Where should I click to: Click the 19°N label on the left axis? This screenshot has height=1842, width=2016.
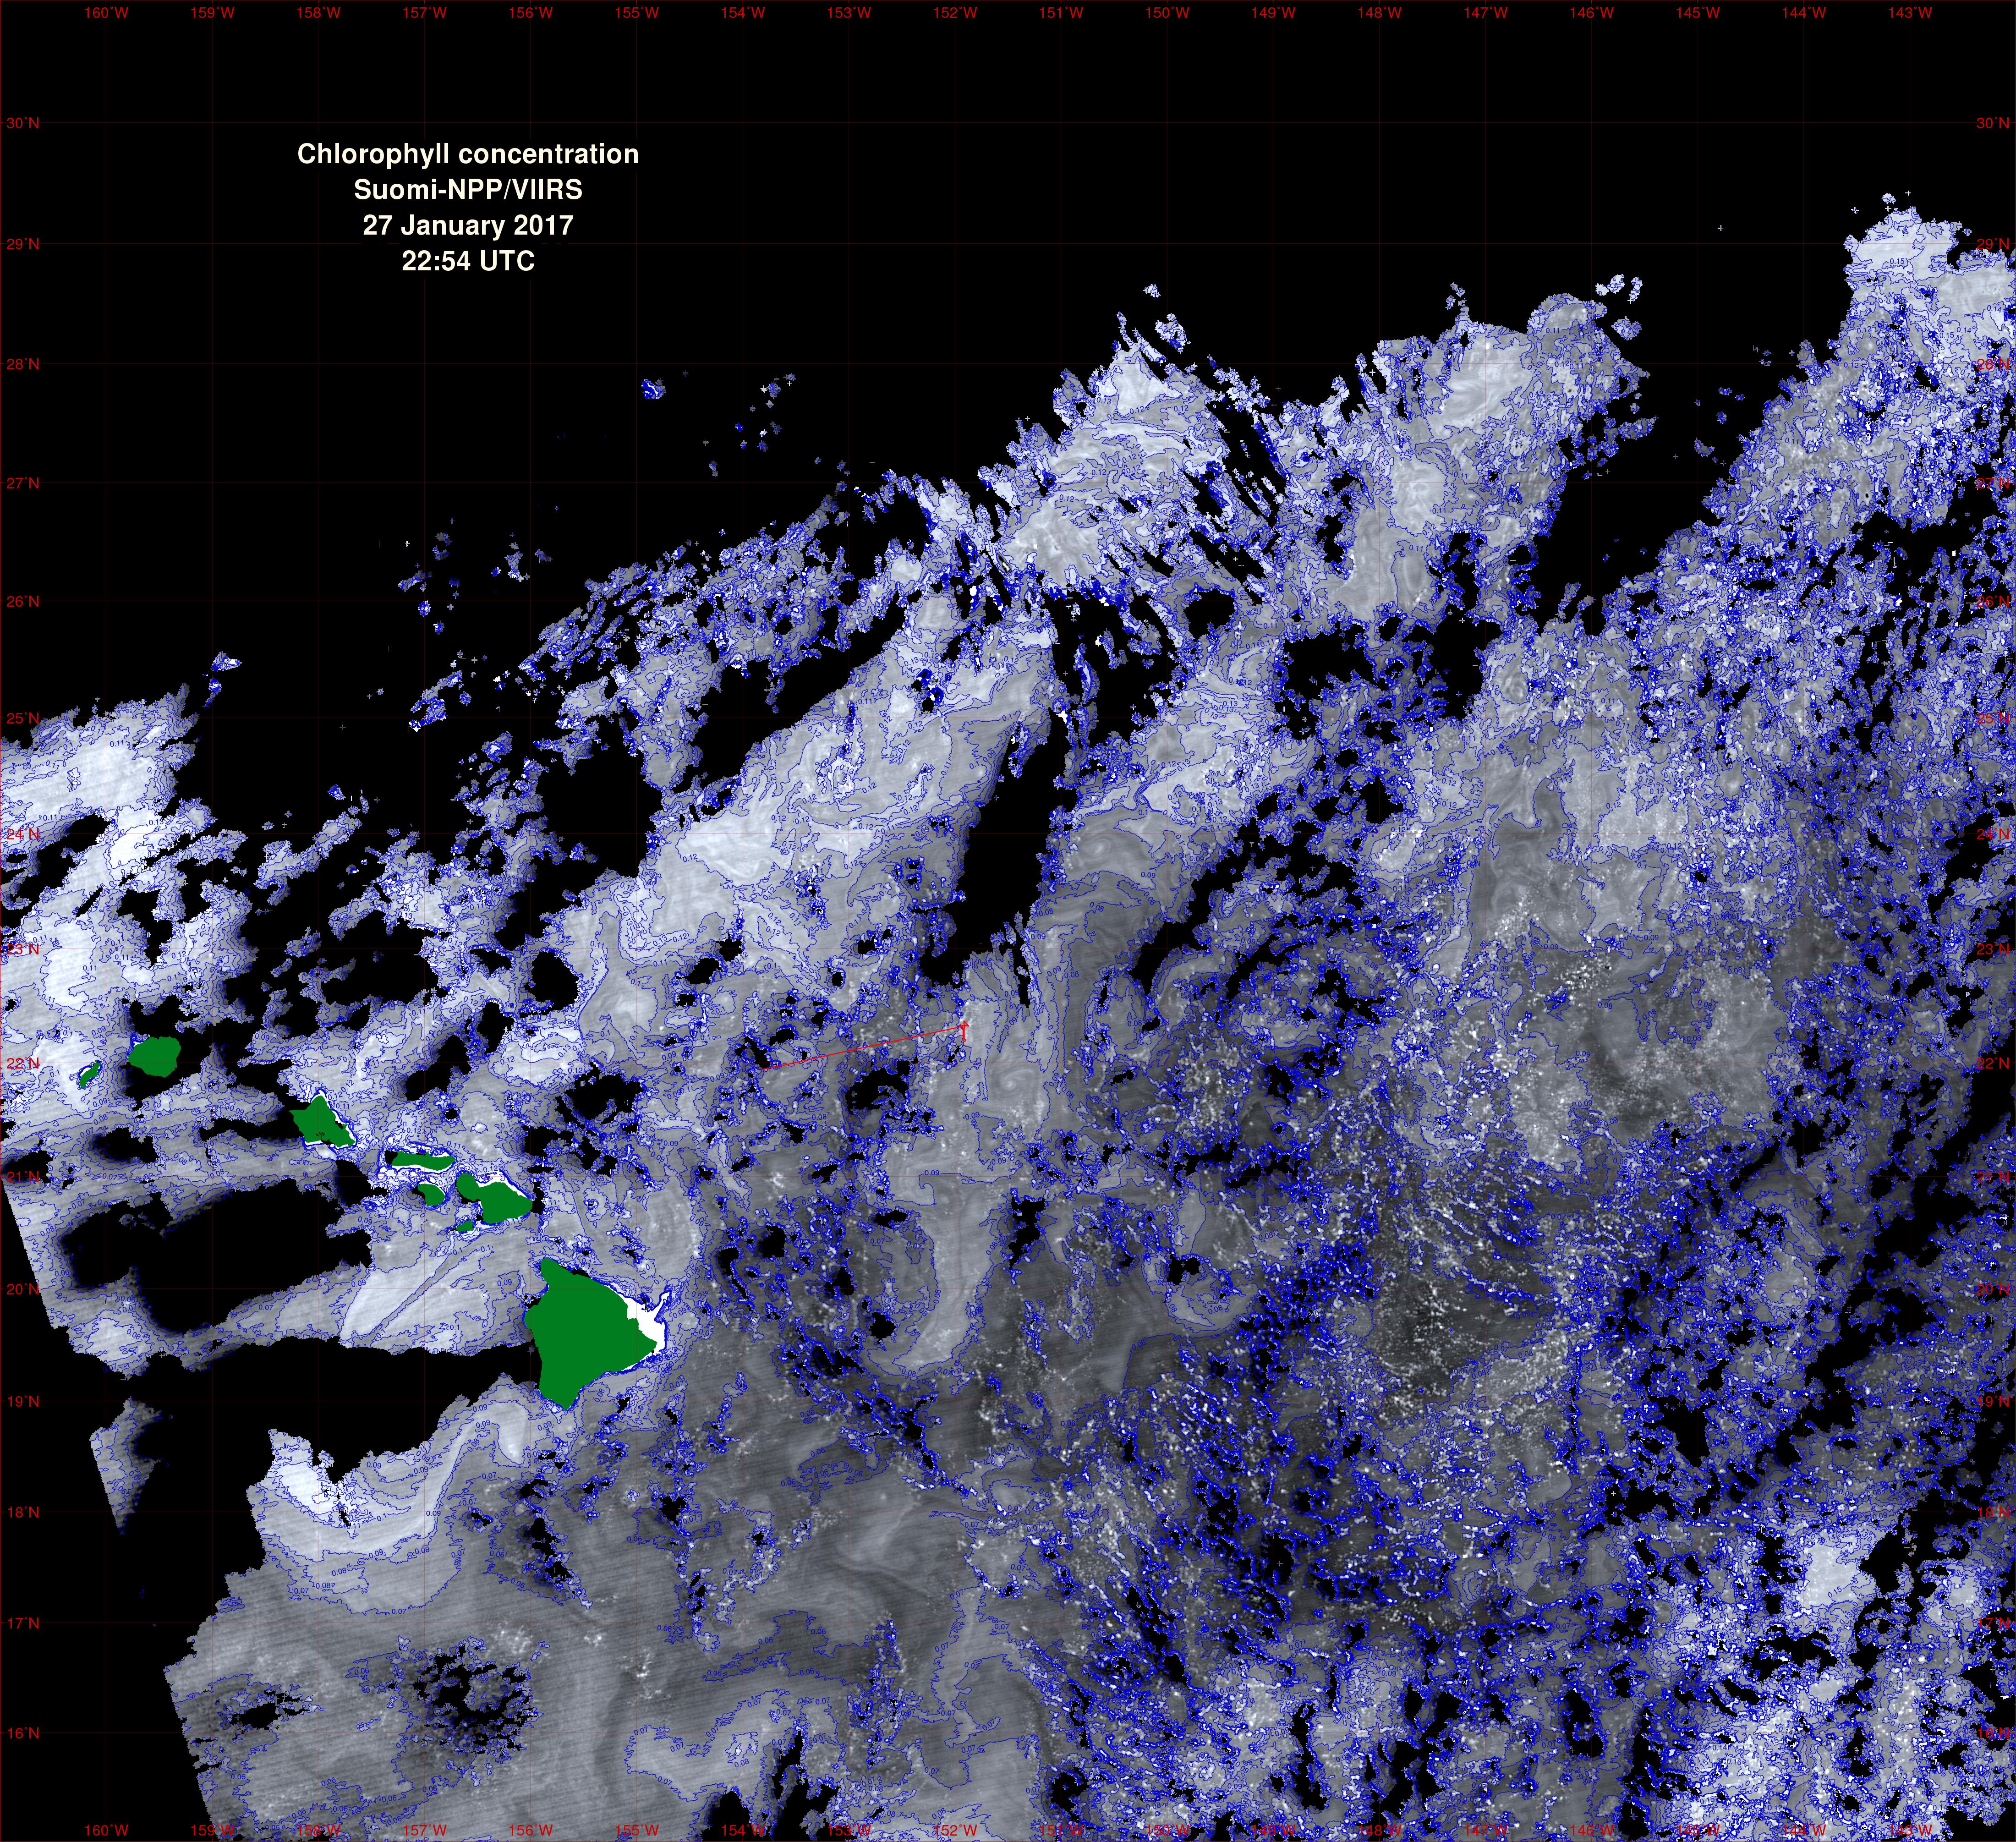[23, 1401]
